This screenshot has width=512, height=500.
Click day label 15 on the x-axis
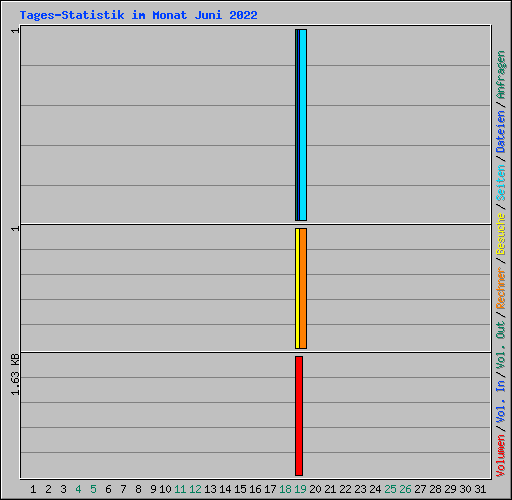click(x=240, y=489)
